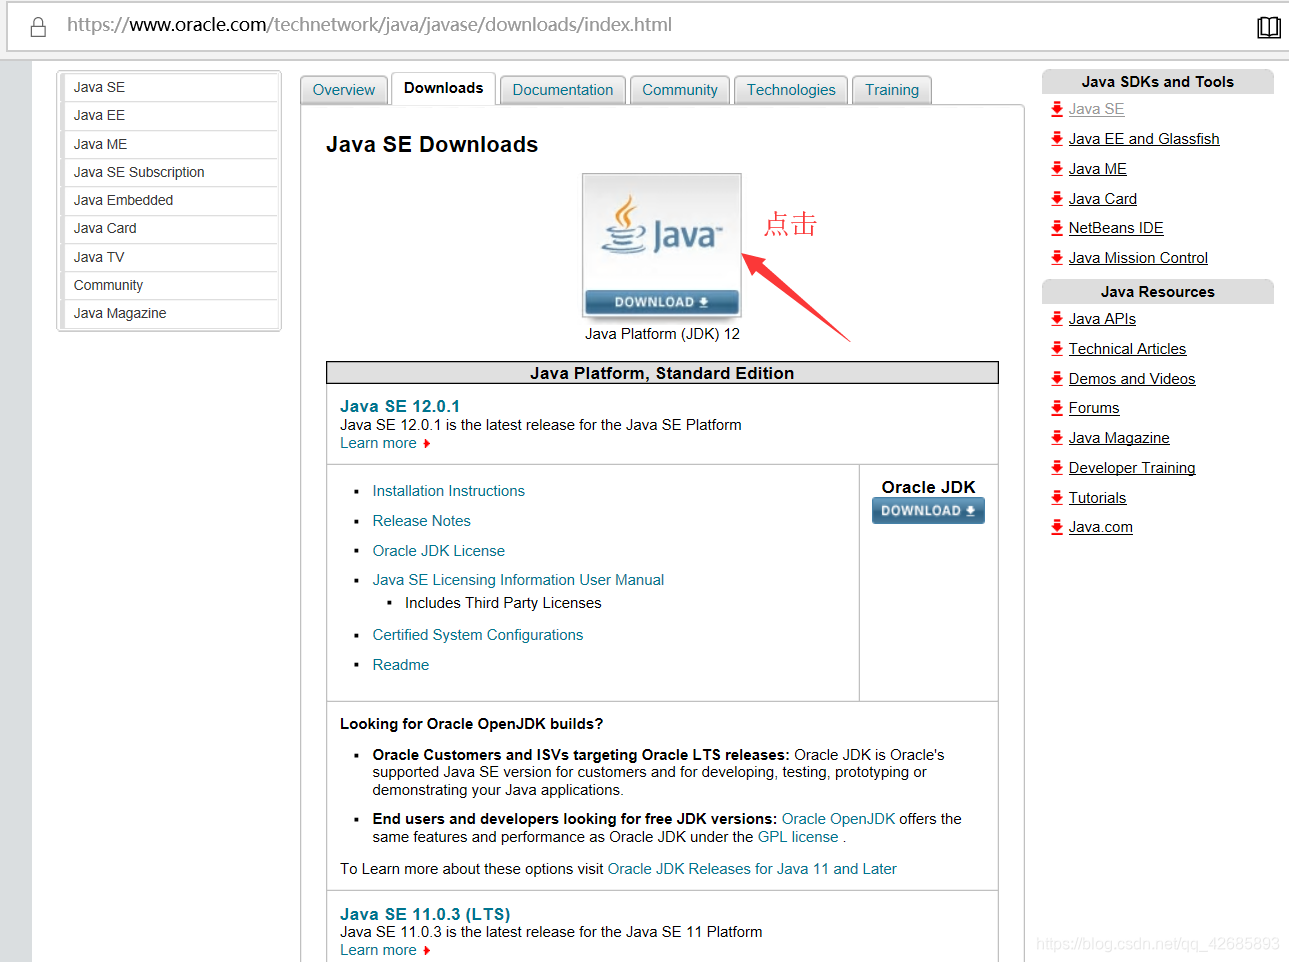Image resolution: width=1289 pixels, height=962 pixels.
Task: Click the red icon beside Developer Training
Action: pyautogui.click(x=1057, y=468)
